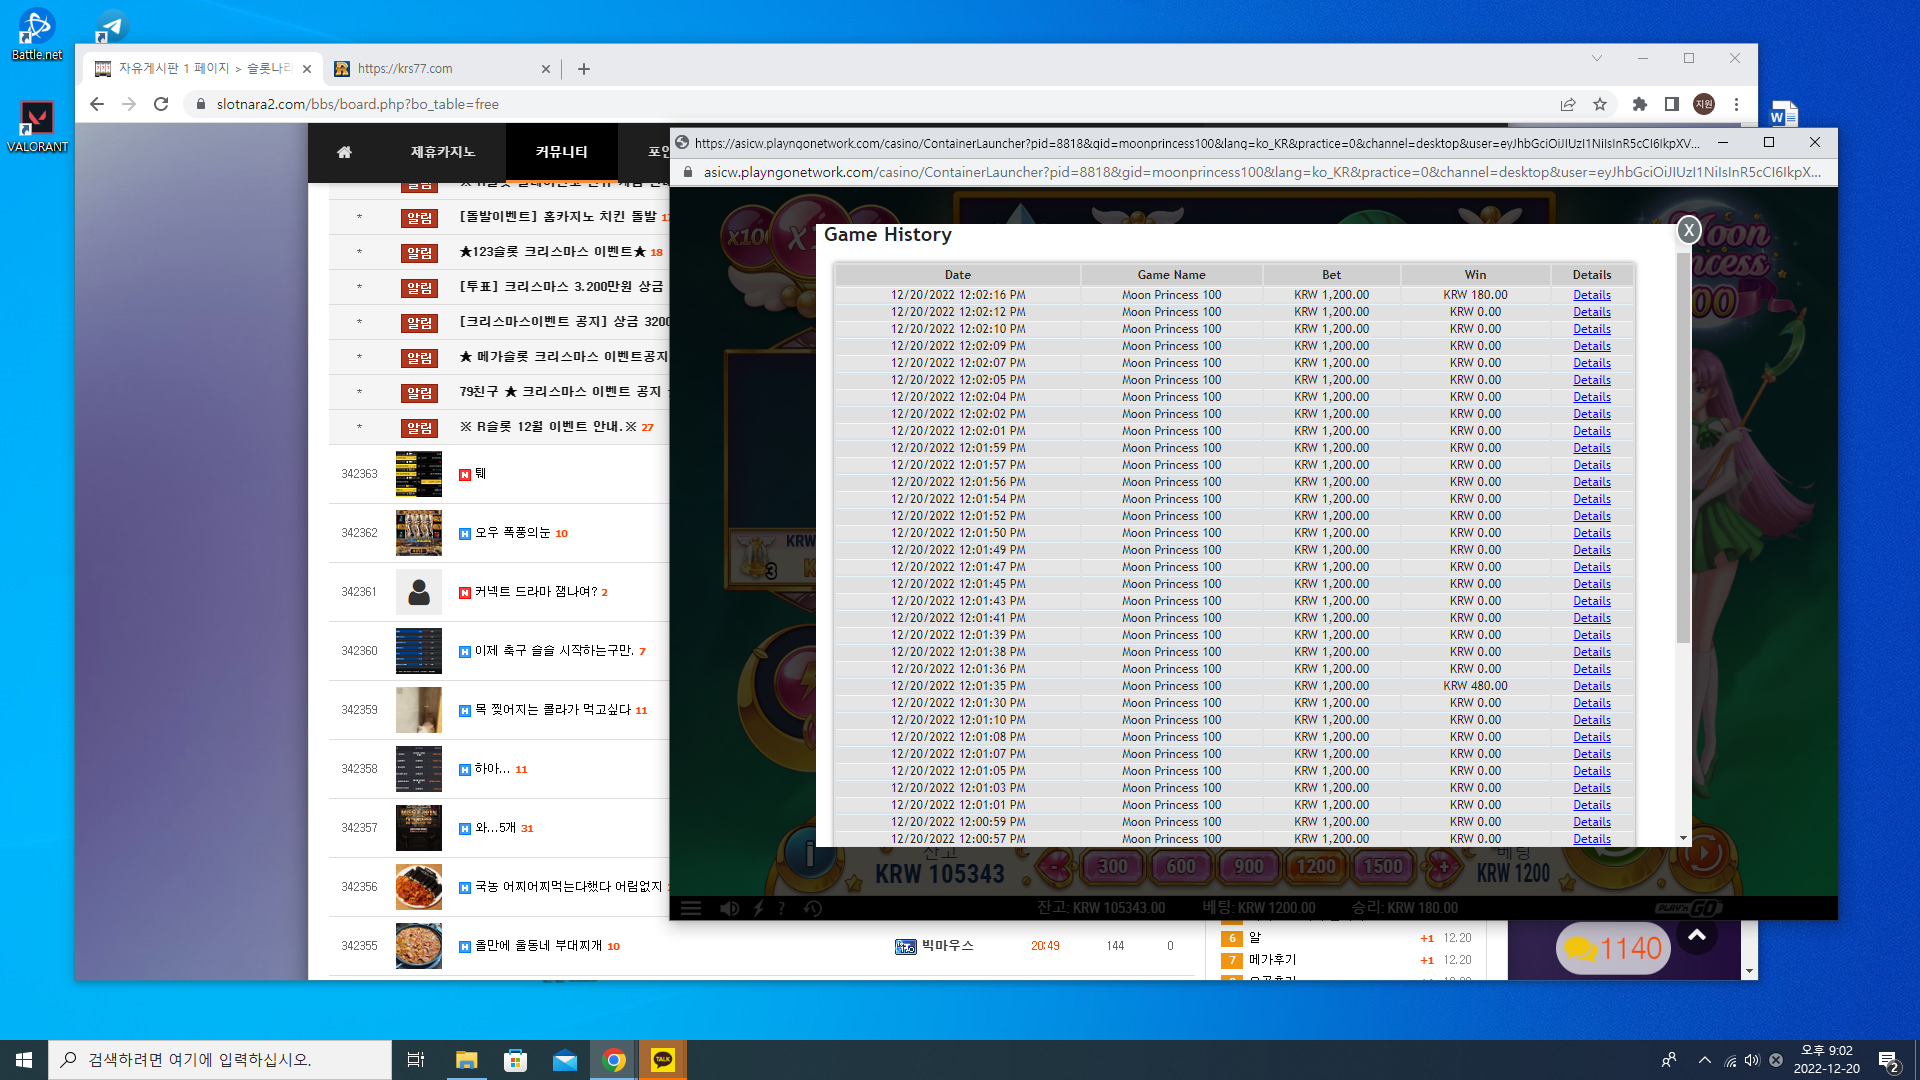
Task: Open post 이제 축구 슬슬 시작하는구만.
Action: [554, 651]
